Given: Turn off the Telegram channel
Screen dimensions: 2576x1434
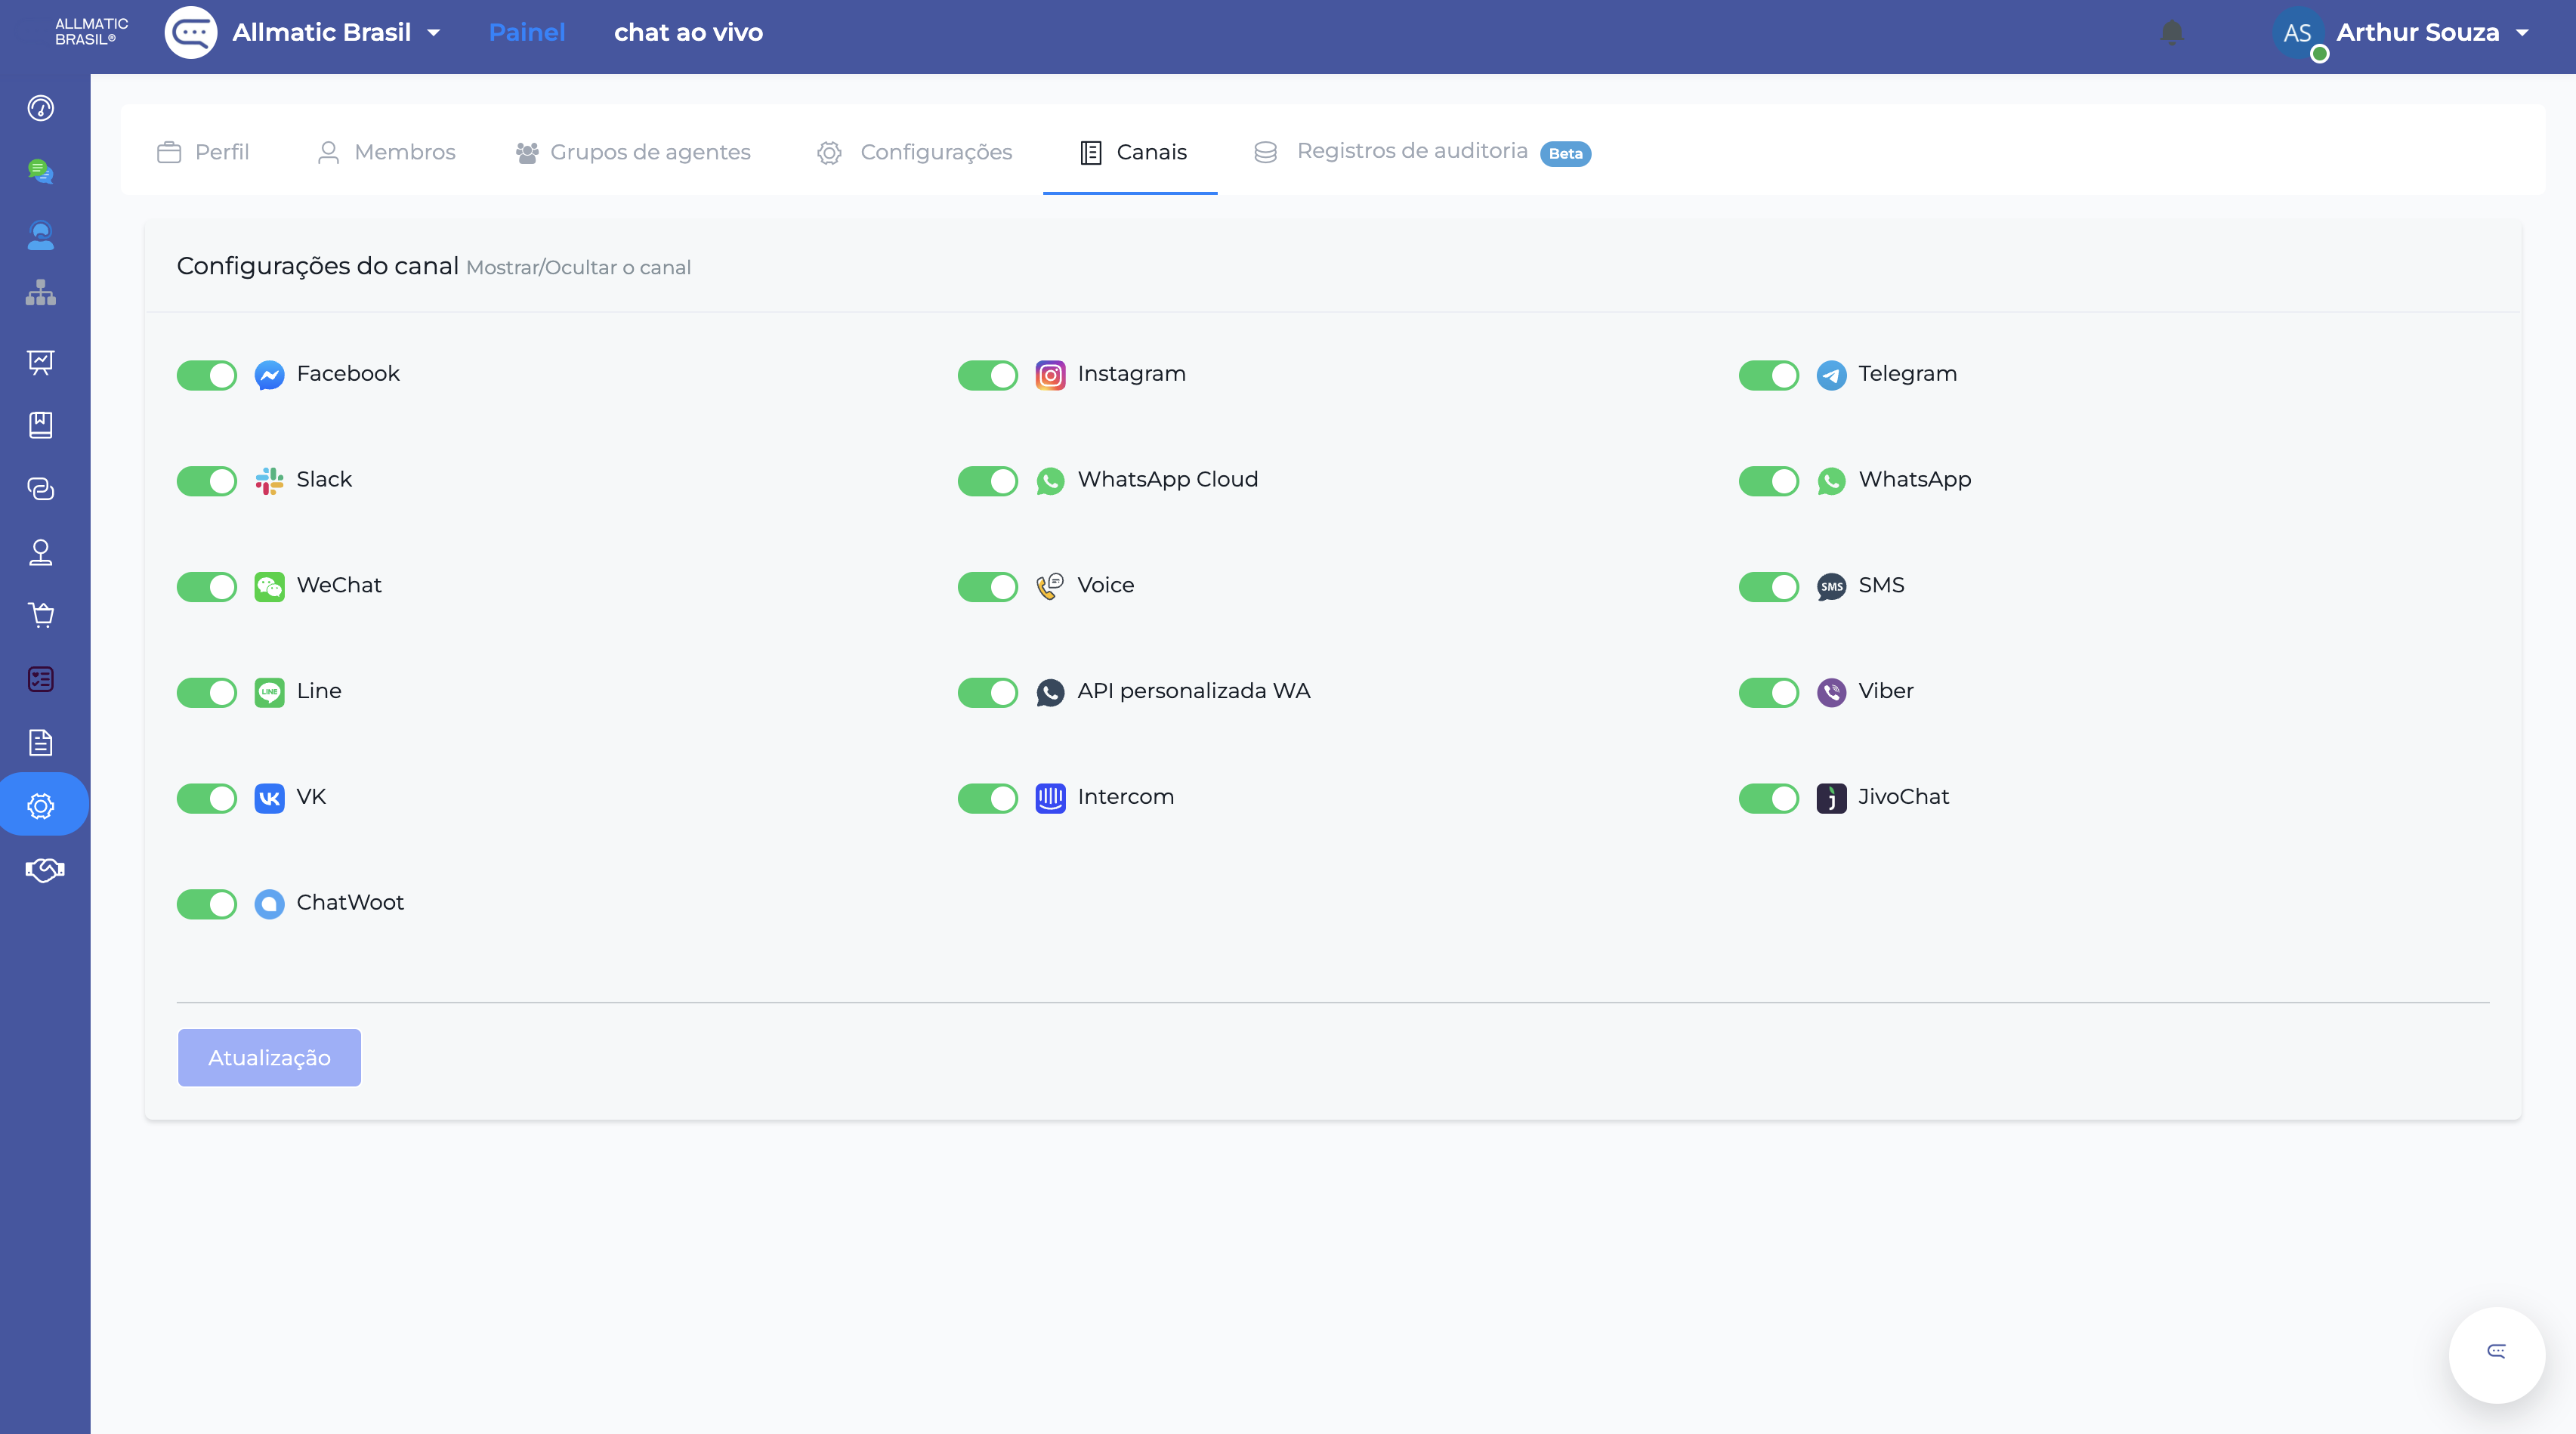Looking at the screenshot, I should pyautogui.click(x=1768, y=375).
